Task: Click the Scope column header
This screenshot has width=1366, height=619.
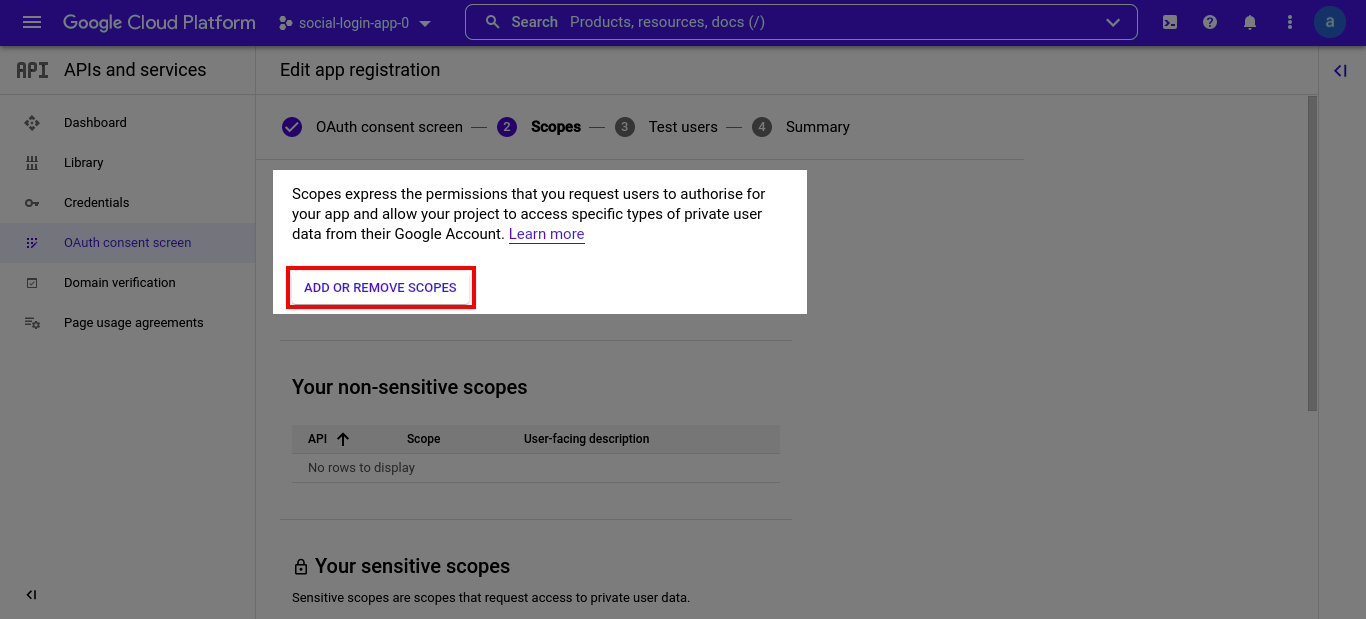Action: 424,439
